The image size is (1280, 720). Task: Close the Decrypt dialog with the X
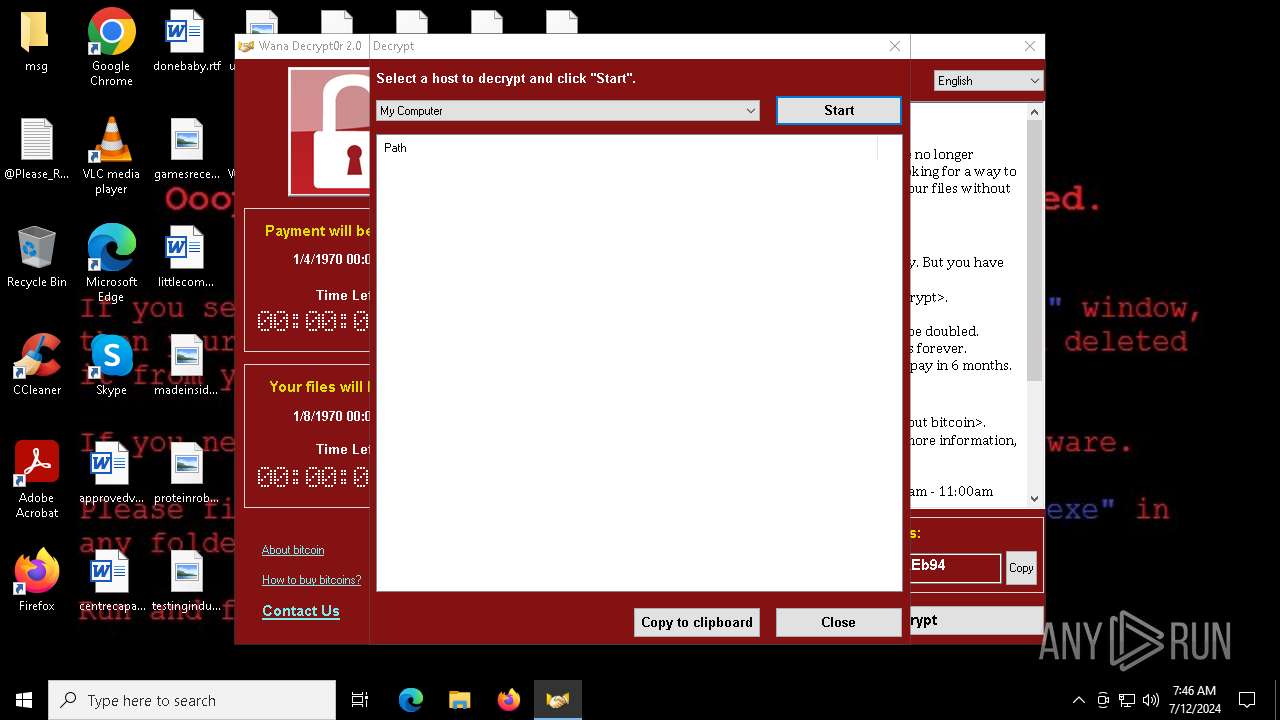point(895,46)
